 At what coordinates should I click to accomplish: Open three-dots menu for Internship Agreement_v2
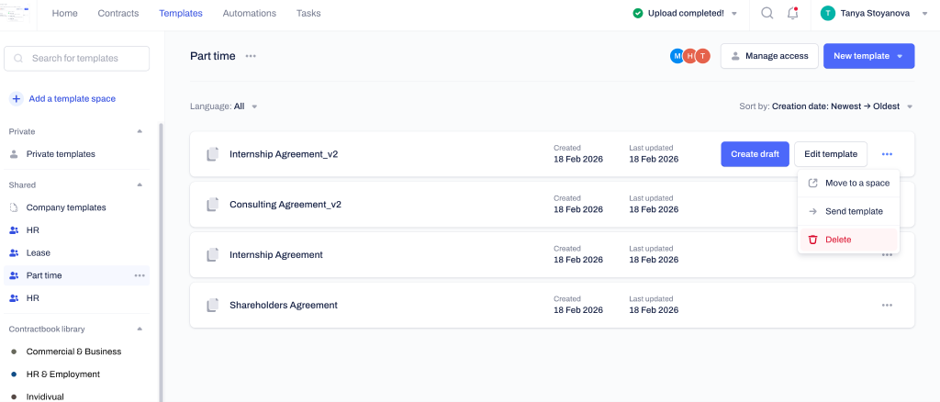pos(887,154)
